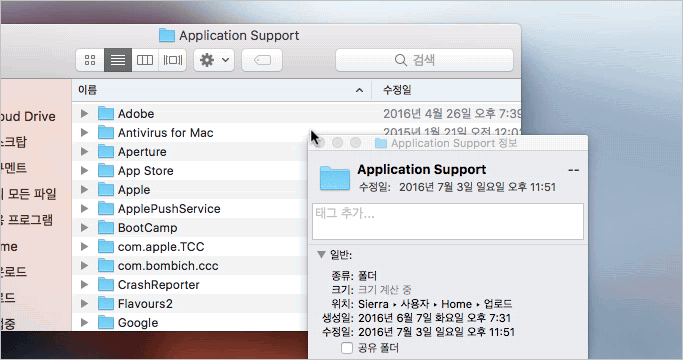This screenshot has height=360, width=683.
Task: Select the com.apple.TCC folder icon
Action: pos(105,246)
